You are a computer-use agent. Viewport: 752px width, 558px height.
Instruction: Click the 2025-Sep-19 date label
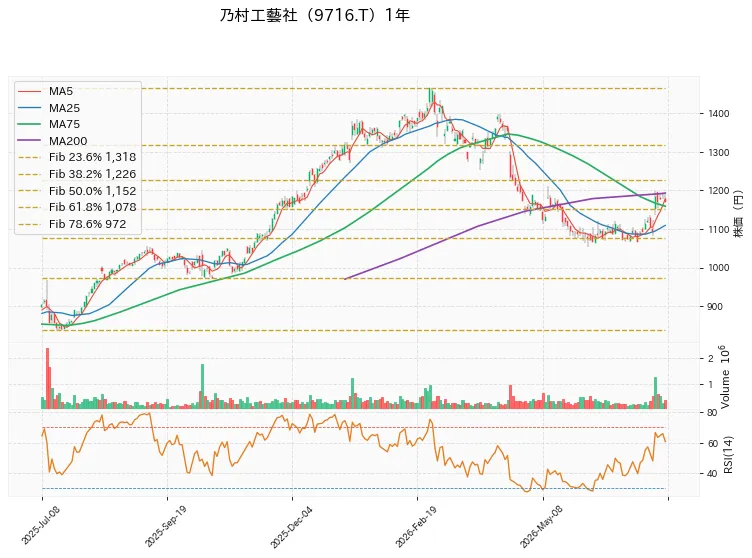point(165,526)
